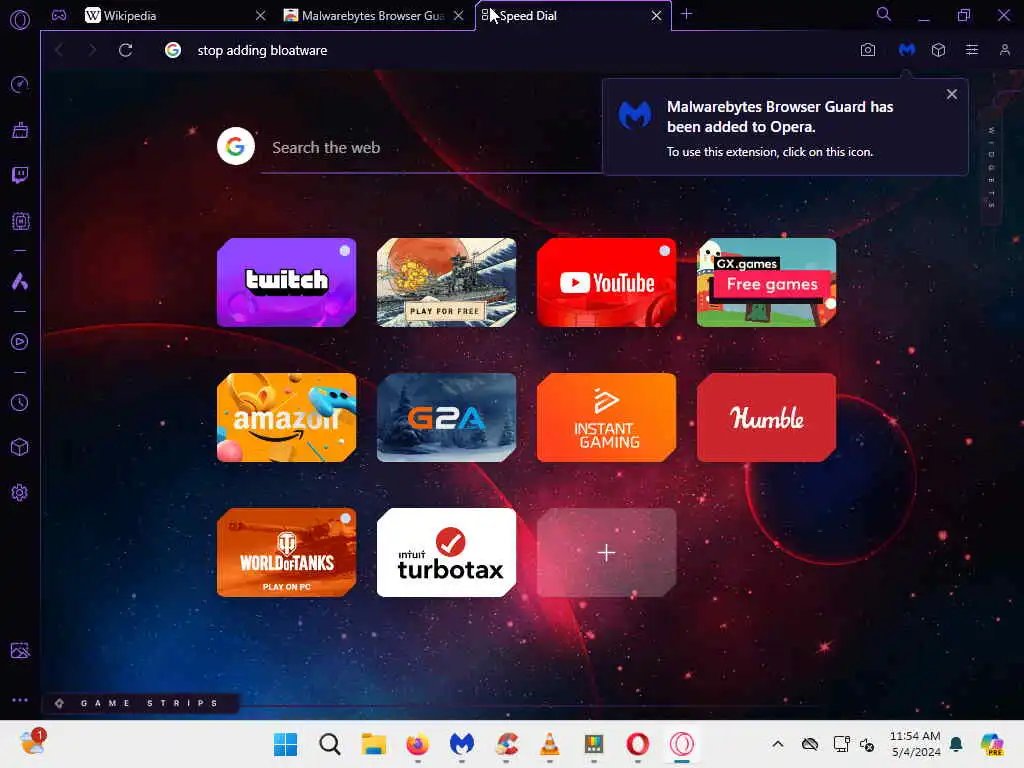Click the address bar text
1024x768 pixels.
pos(262,50)
